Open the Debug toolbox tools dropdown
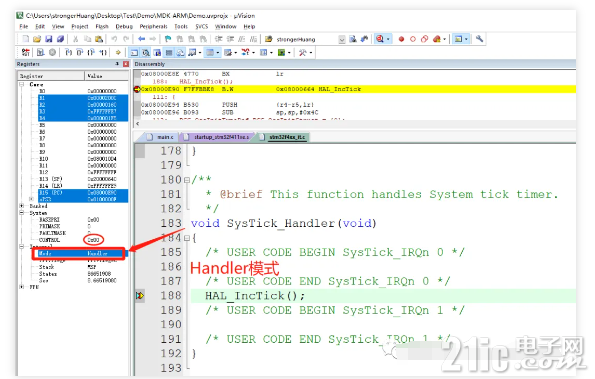The image size is (595, 379). click(x=311, y=52)
